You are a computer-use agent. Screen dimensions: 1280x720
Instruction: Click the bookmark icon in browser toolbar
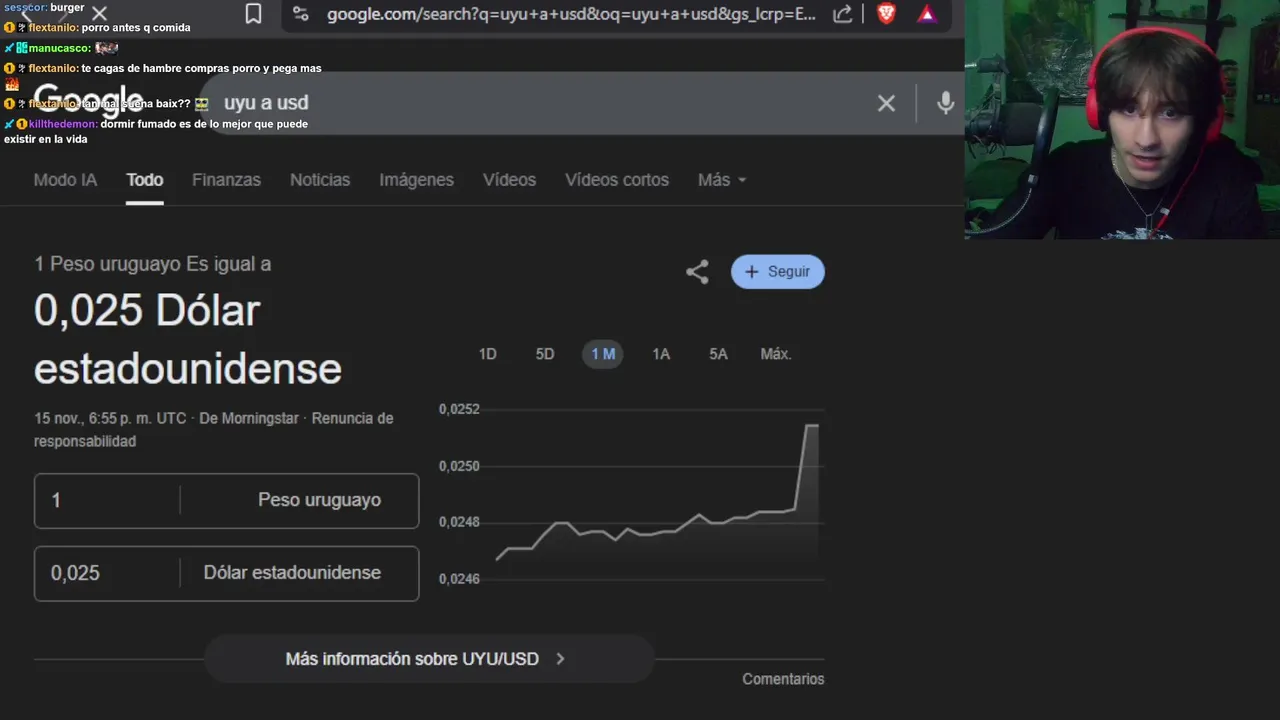pos(254,14)
